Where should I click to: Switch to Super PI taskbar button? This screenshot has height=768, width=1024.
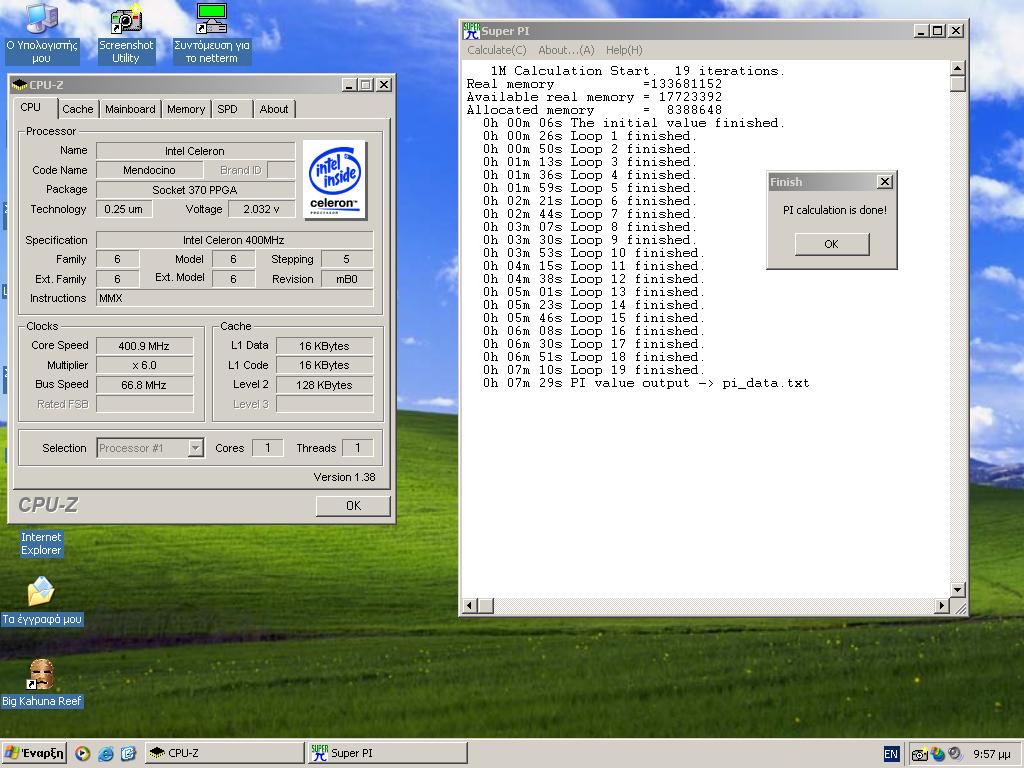coord(388,753)
